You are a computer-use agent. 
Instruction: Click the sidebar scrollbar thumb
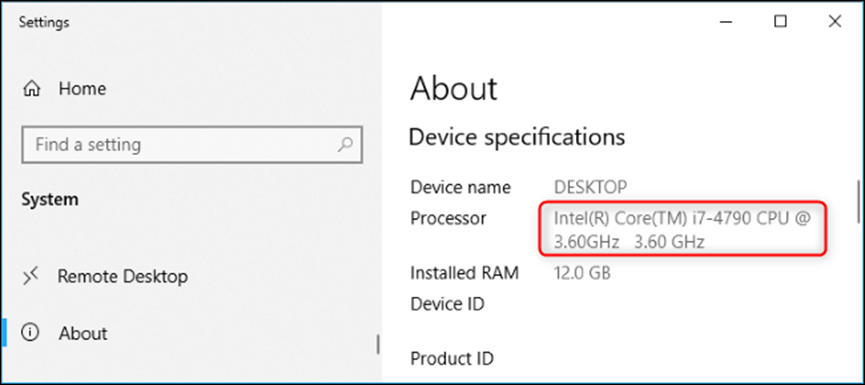(x=378, y=344)
